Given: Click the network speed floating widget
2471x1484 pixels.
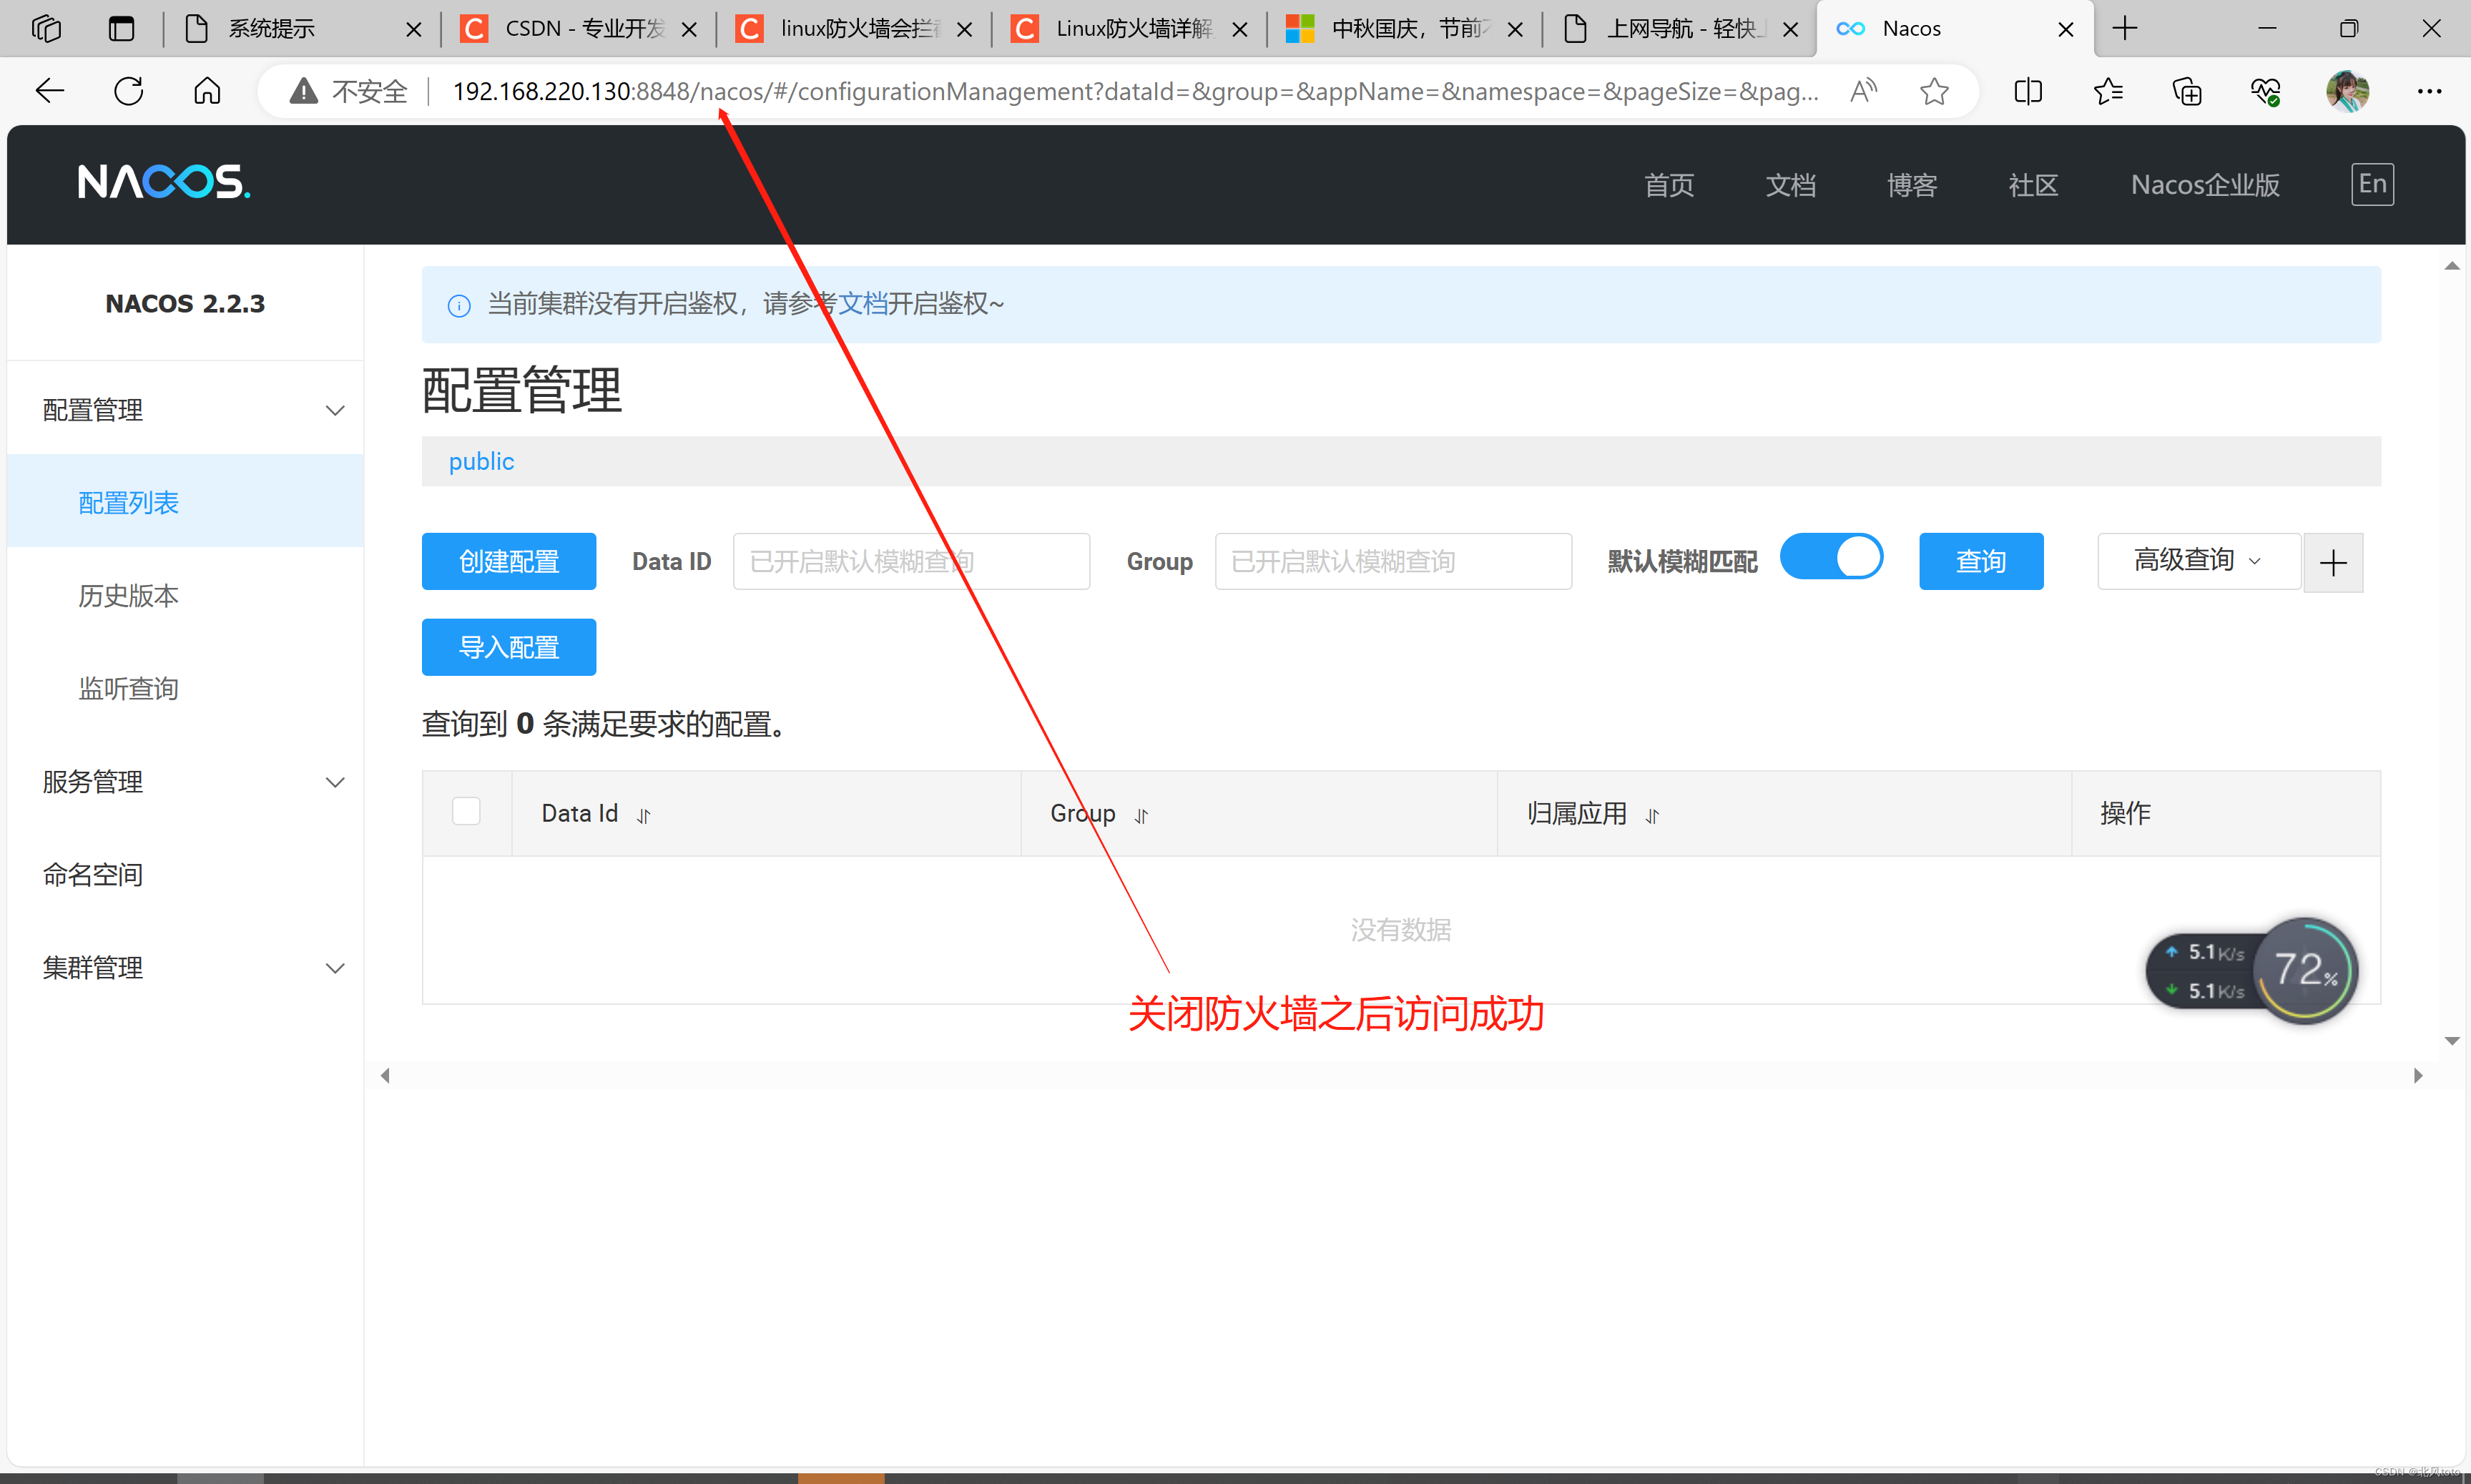Looking at the screenshot, I should pos(2251,970).
